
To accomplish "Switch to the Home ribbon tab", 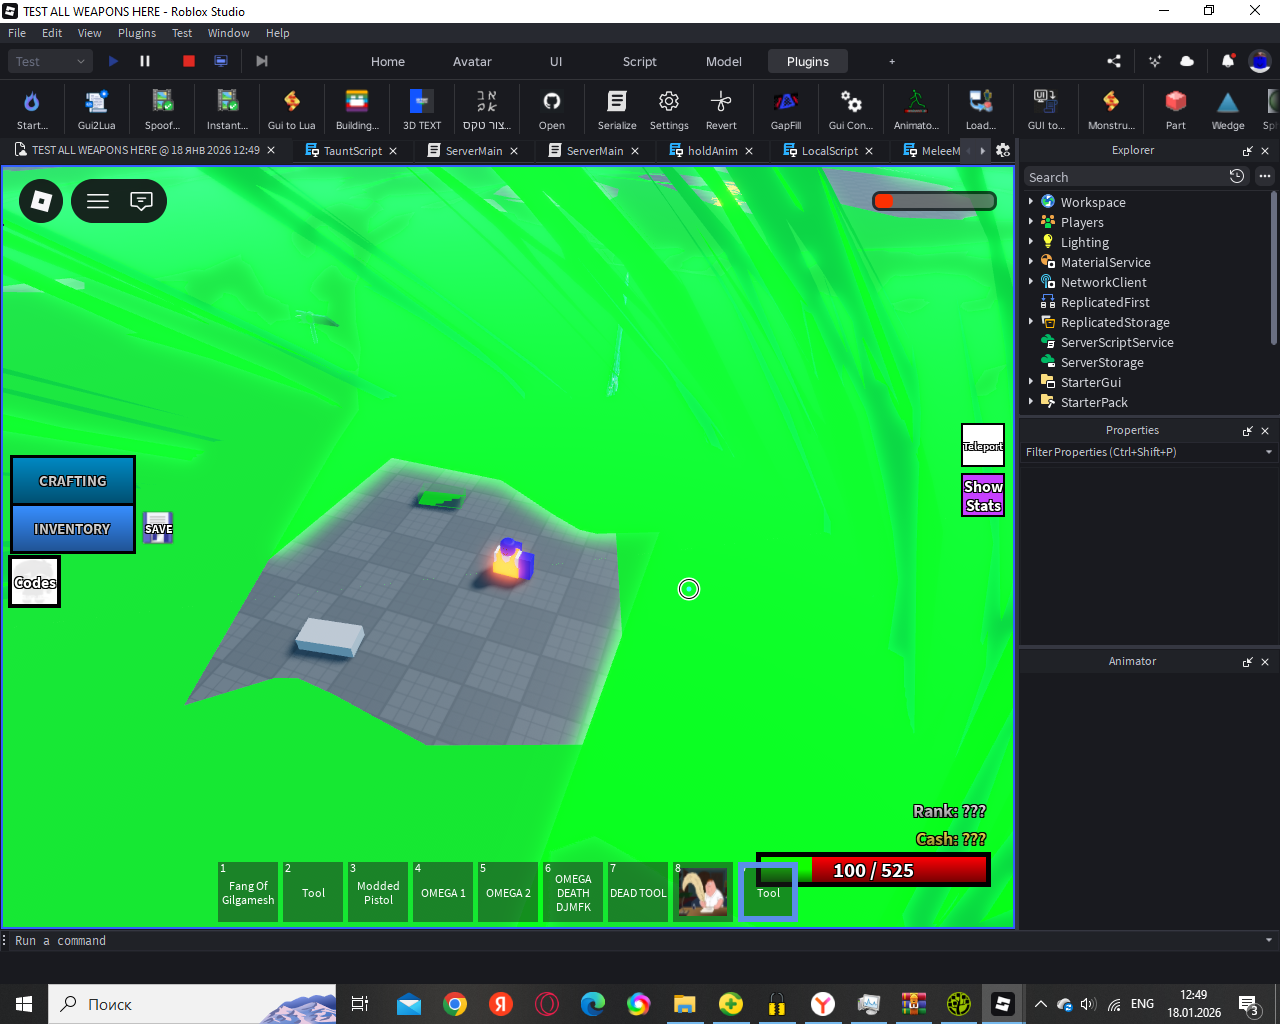I will click(388, 61).
